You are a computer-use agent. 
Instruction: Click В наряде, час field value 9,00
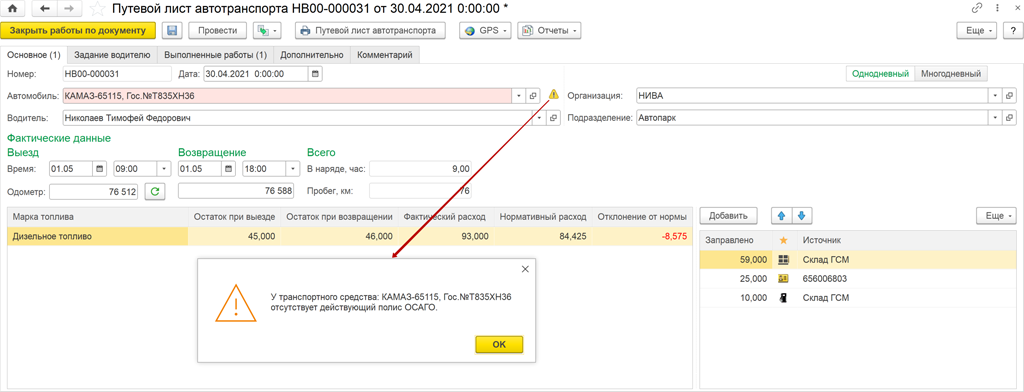[x=420, y=169]
